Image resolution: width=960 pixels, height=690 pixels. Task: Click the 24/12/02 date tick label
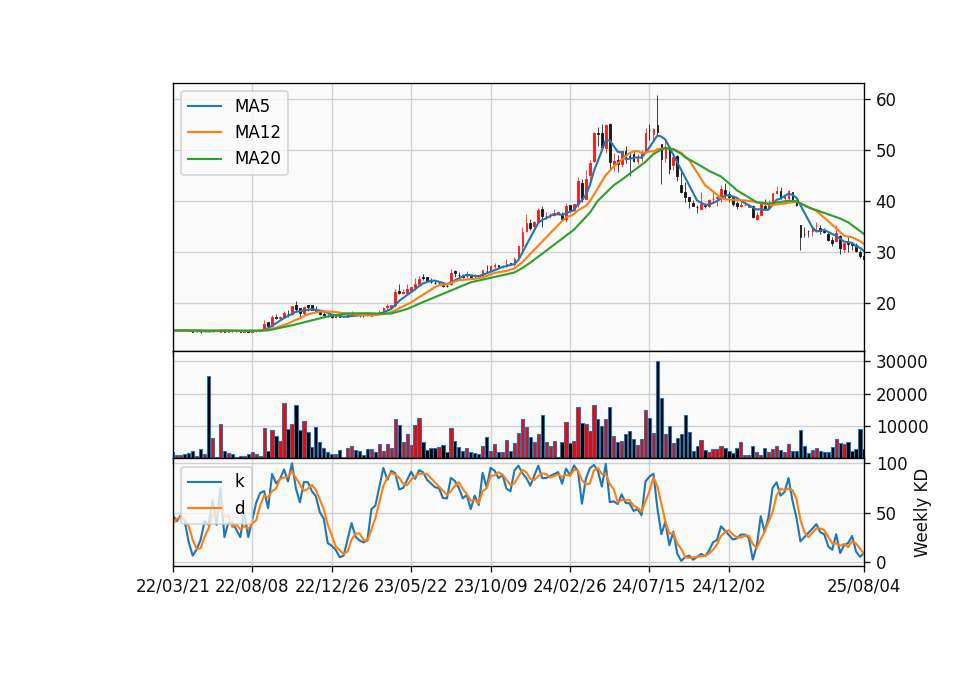pos(729,586)
